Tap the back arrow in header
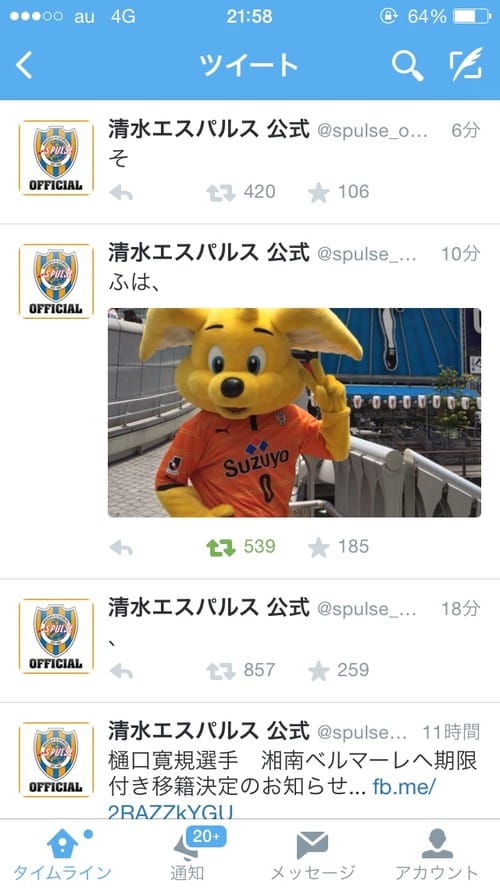Screen dimensions: 500x888 (x=24, y=65)
